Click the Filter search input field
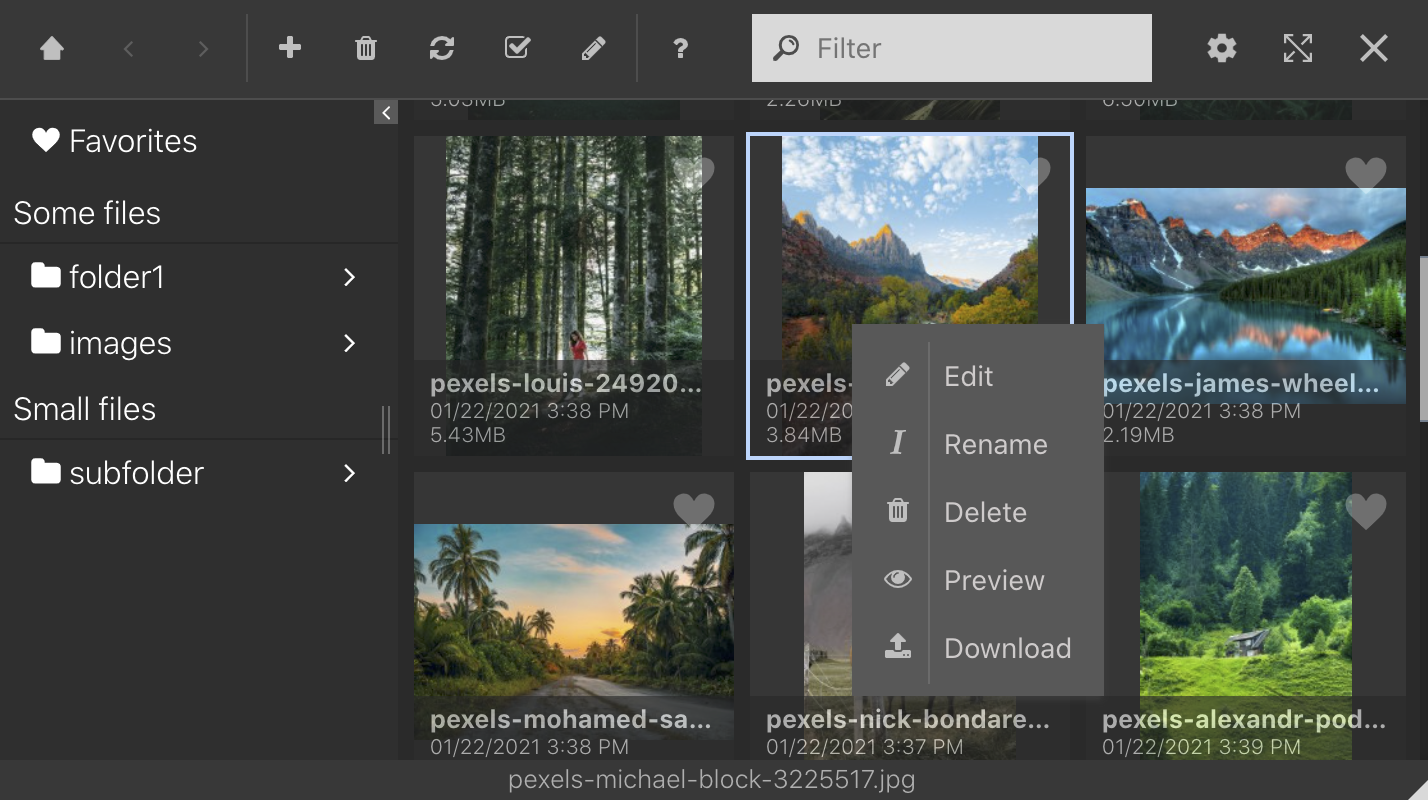1428x800 pixels. pyautogui.click(x=952, y=48)
